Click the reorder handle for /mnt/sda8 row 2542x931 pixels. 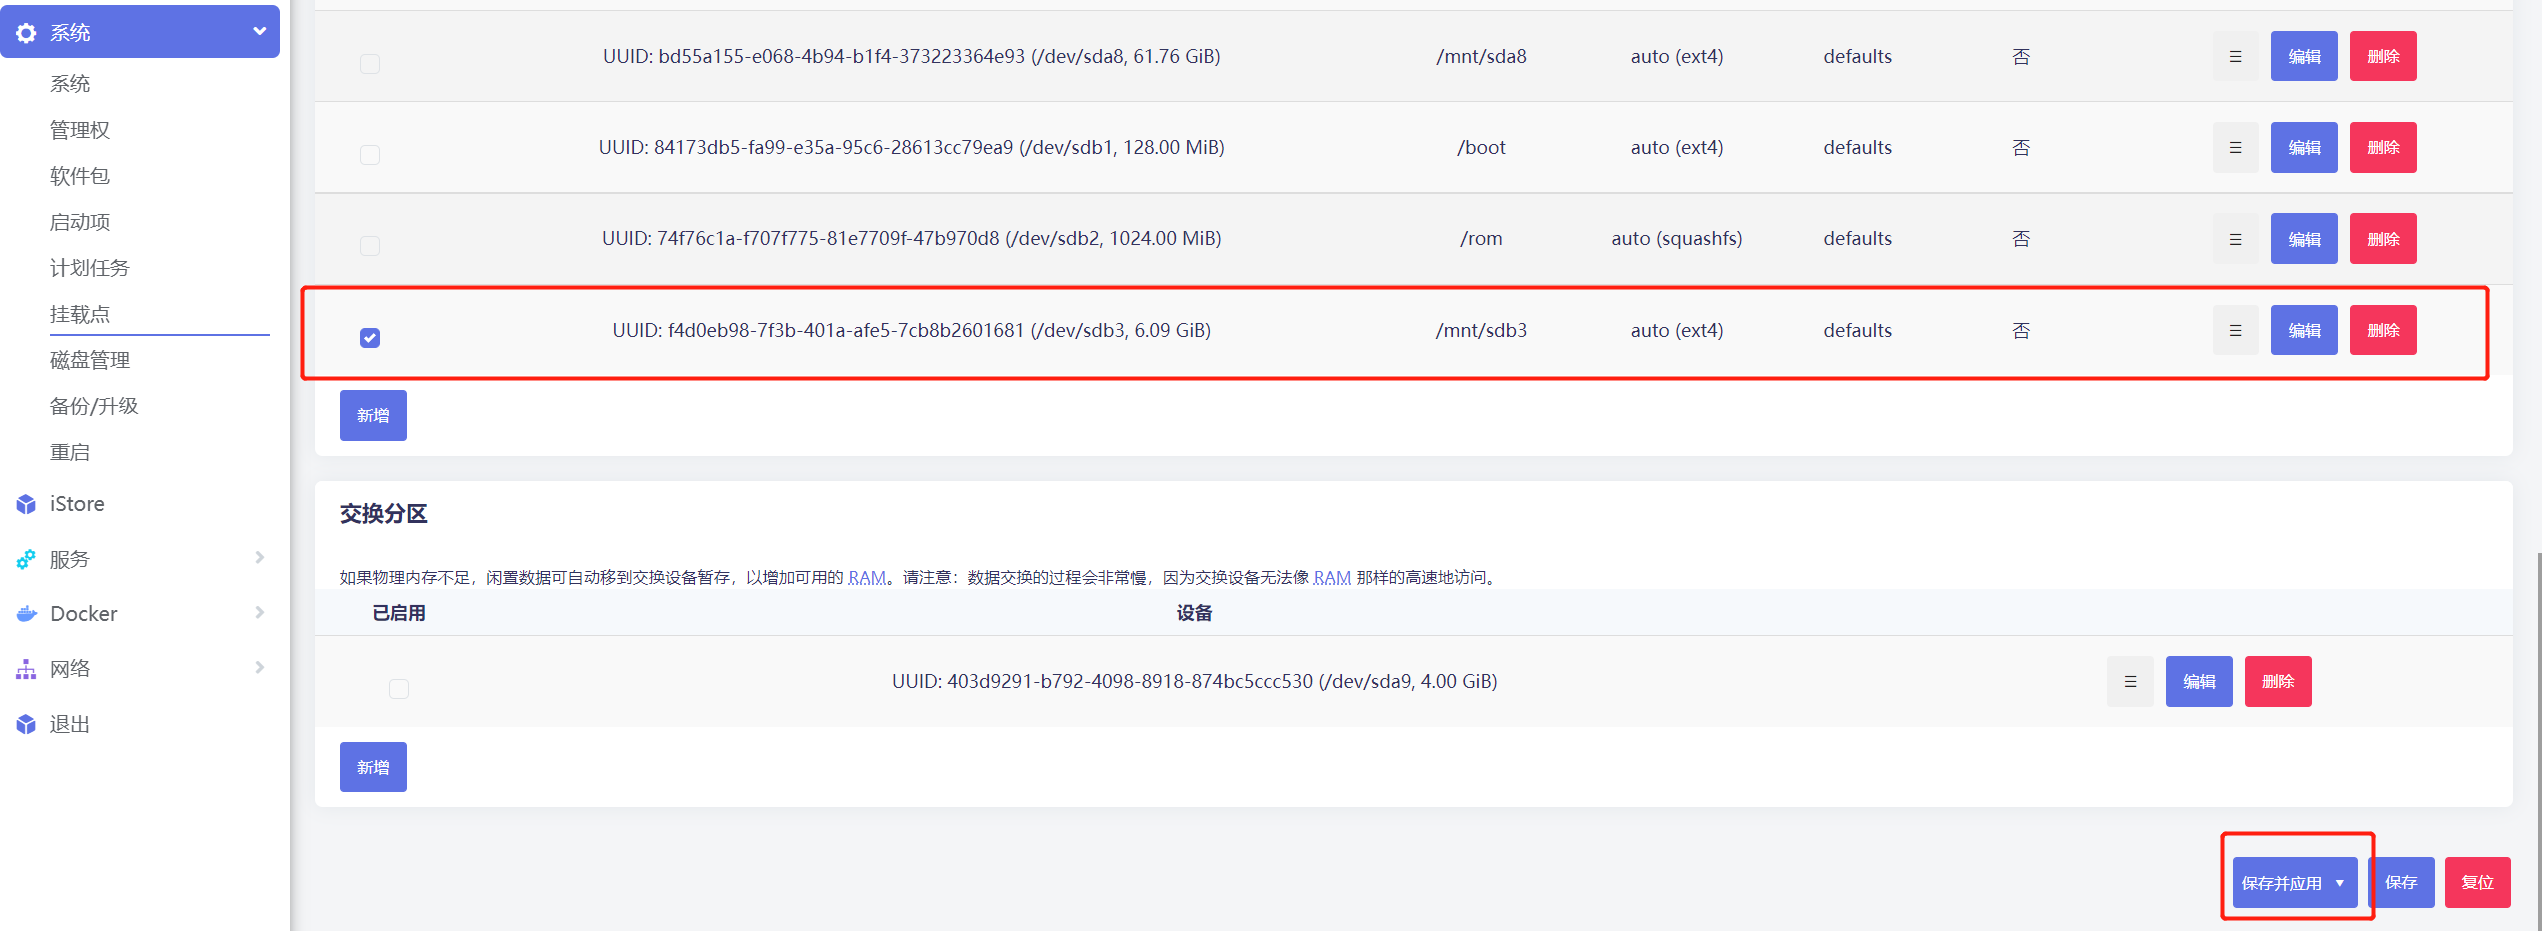(2235, 56)
